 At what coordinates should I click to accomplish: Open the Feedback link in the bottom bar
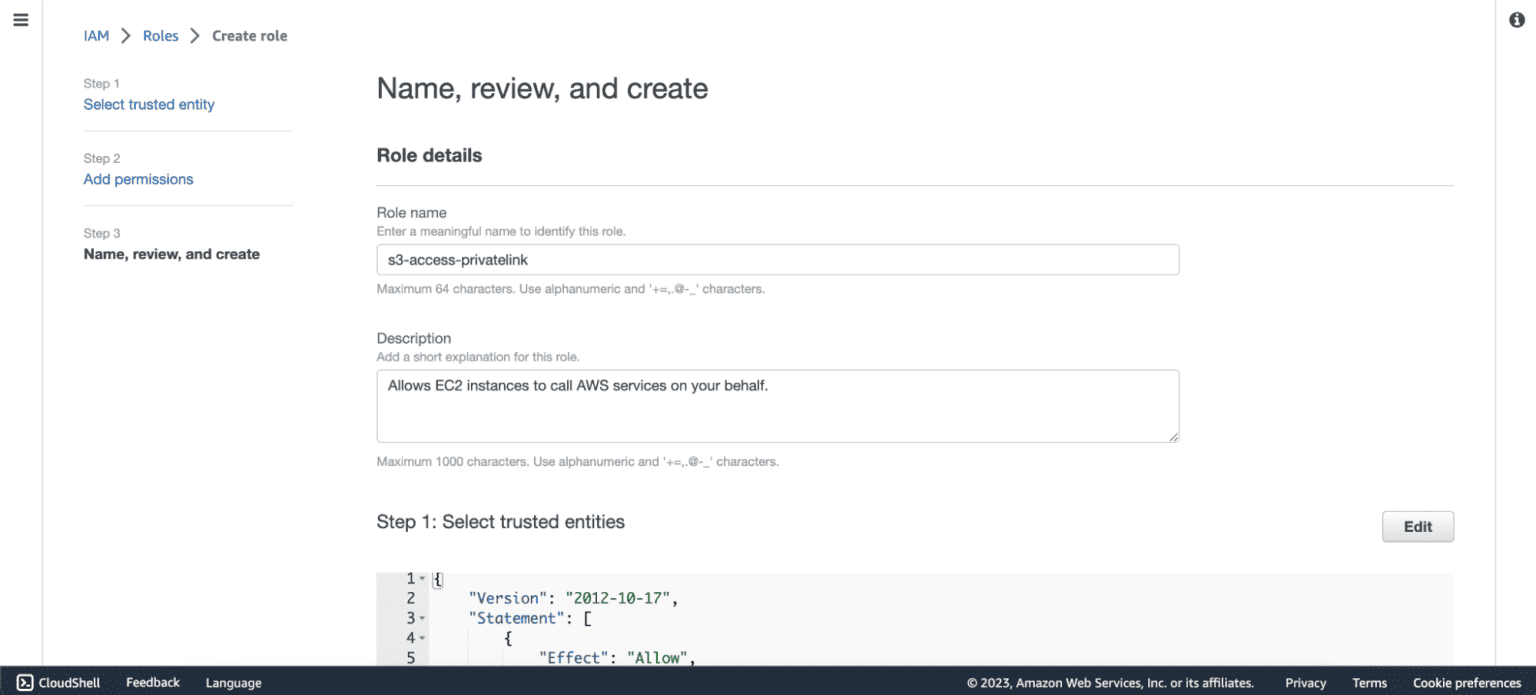[152, 683]
